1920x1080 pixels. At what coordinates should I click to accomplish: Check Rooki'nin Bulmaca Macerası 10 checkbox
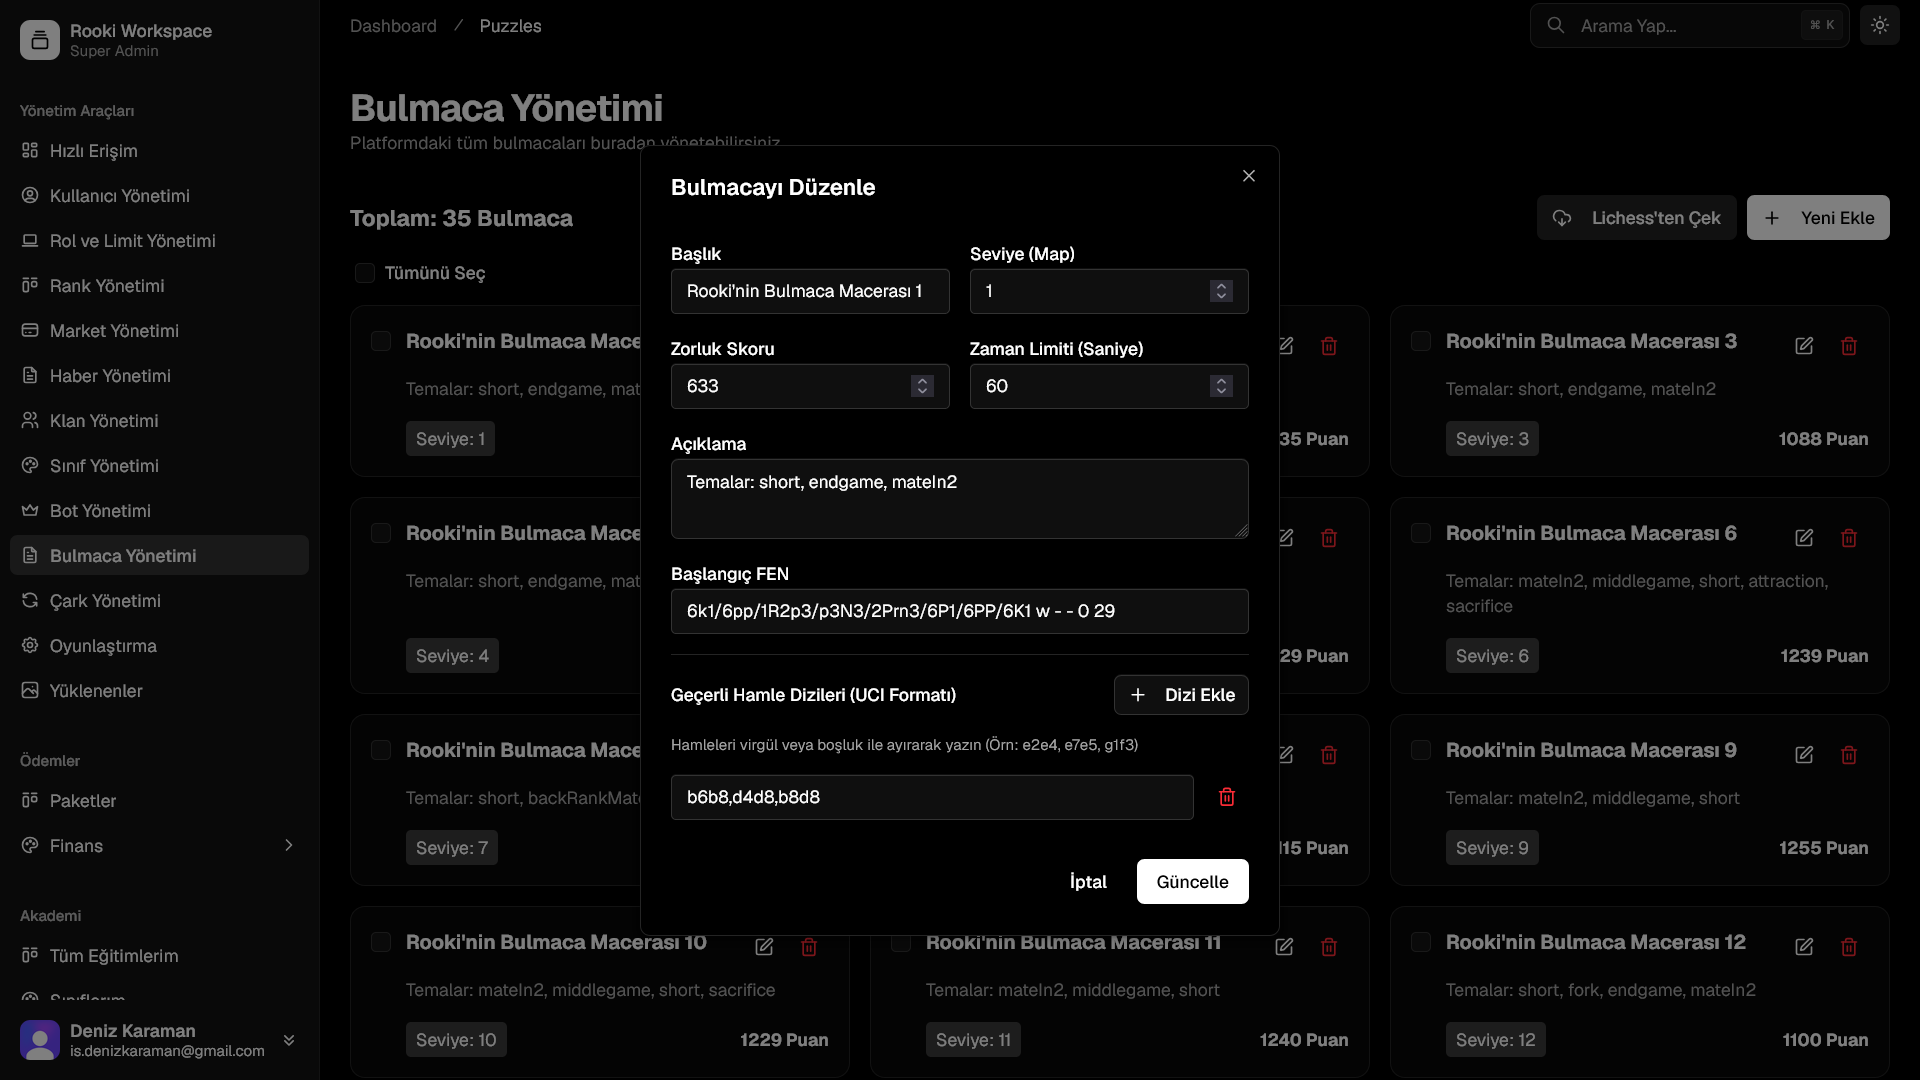coord(381,942)
